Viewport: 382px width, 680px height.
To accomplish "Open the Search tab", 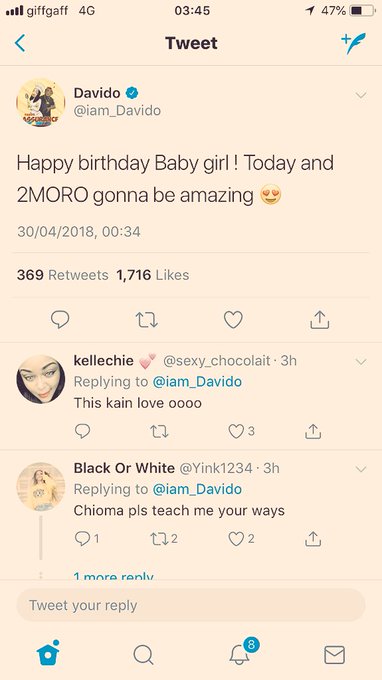I will tap(143, 654).
